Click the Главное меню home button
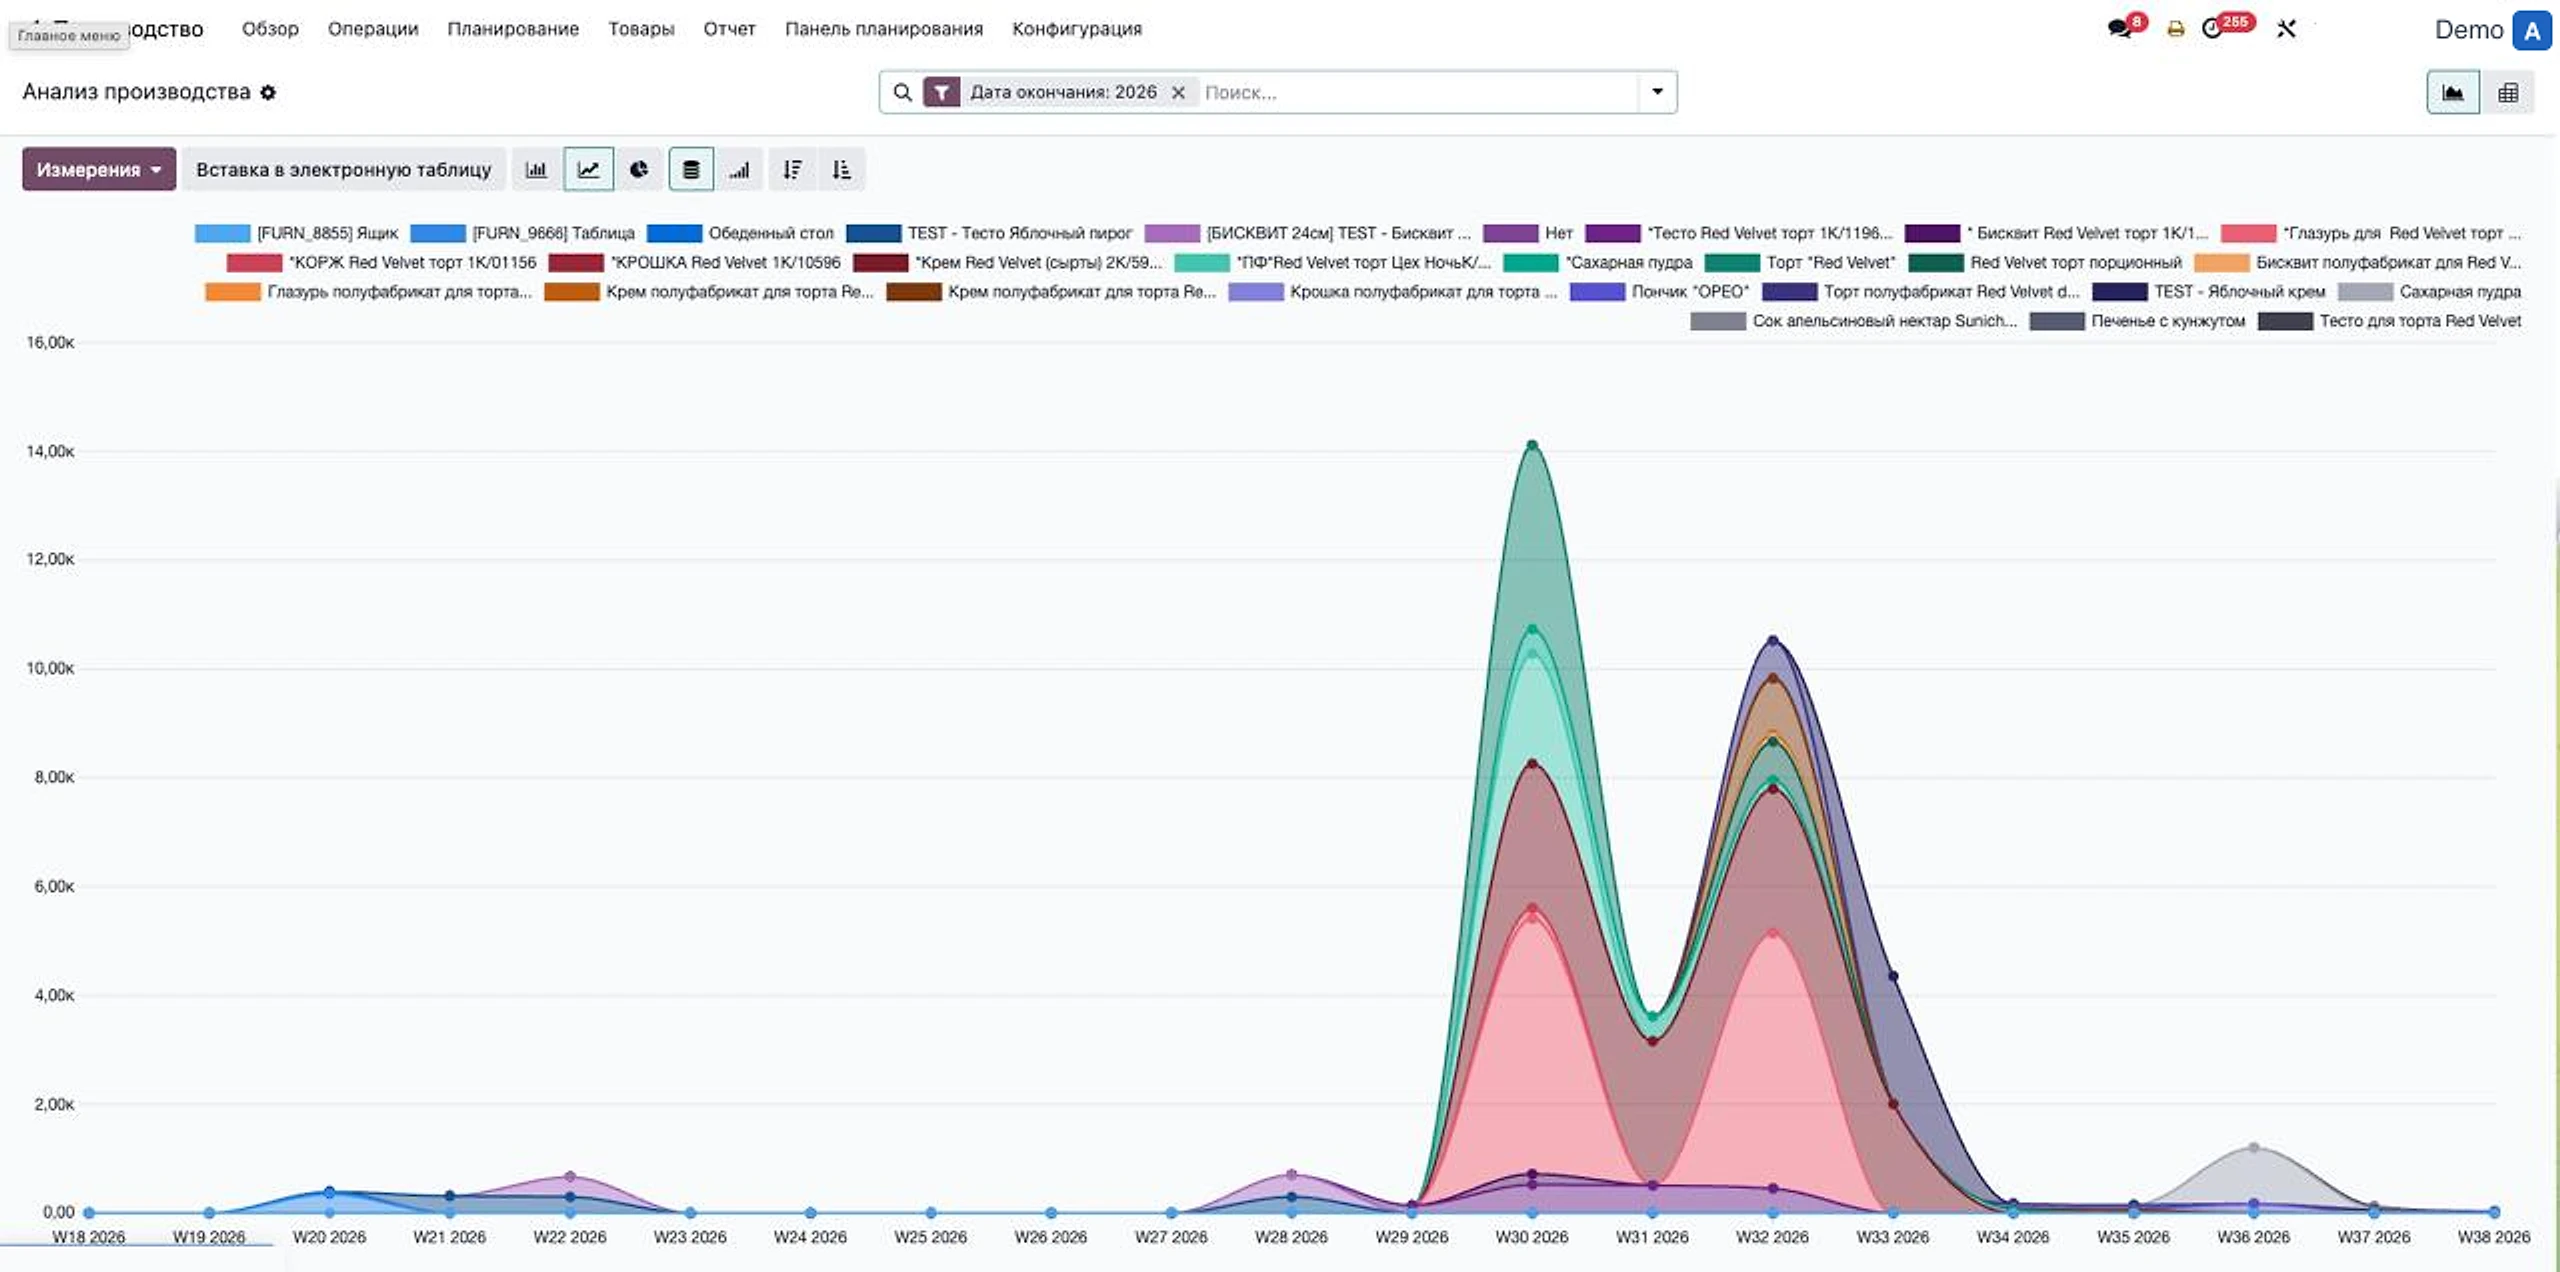2560x1272 pixels. pos(68,35)
